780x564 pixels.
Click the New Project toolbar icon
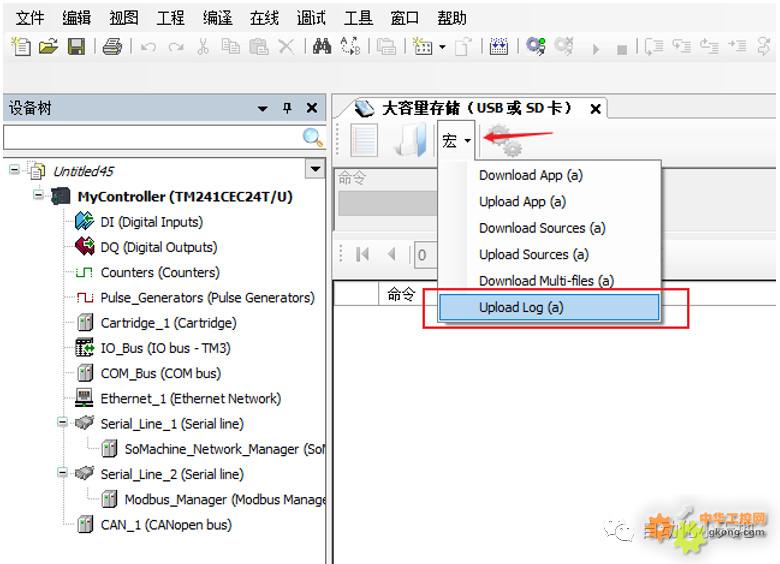pyautogui.click(x=21, y=46)
